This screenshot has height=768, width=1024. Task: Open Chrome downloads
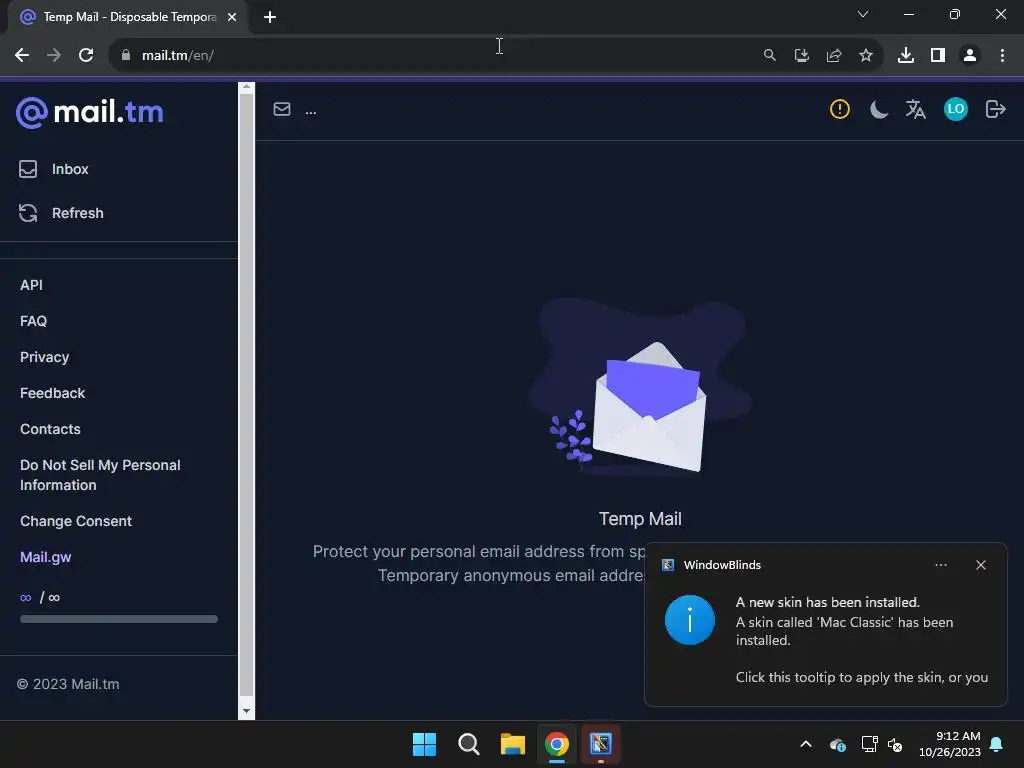(906, 56)
